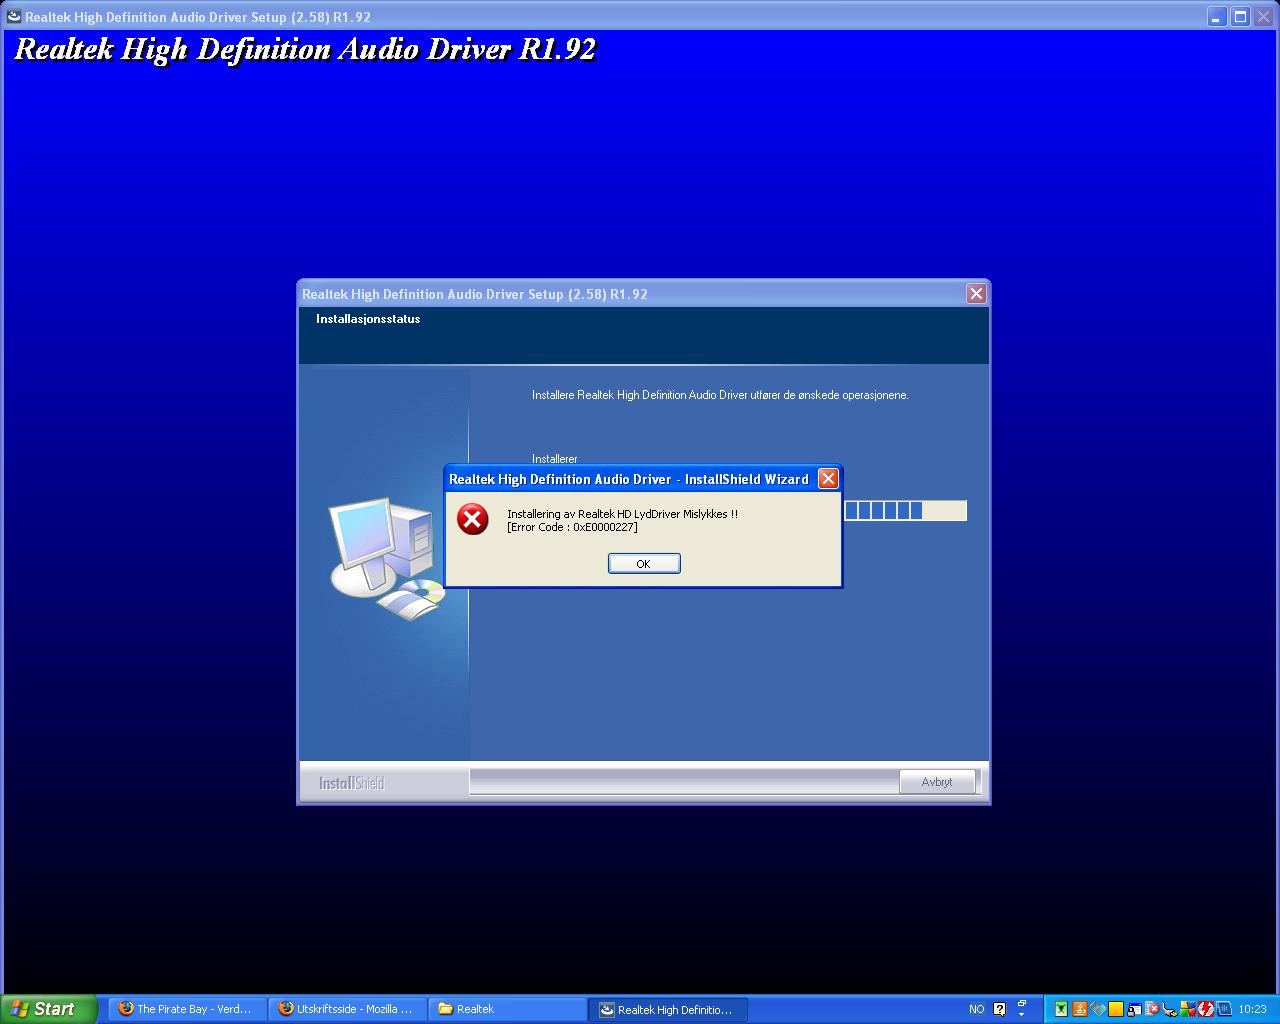The width and height of the screenshot is (1280, 1024).
Task: Close the Realtek setup wizard window
Action: (x=976, y=293)
